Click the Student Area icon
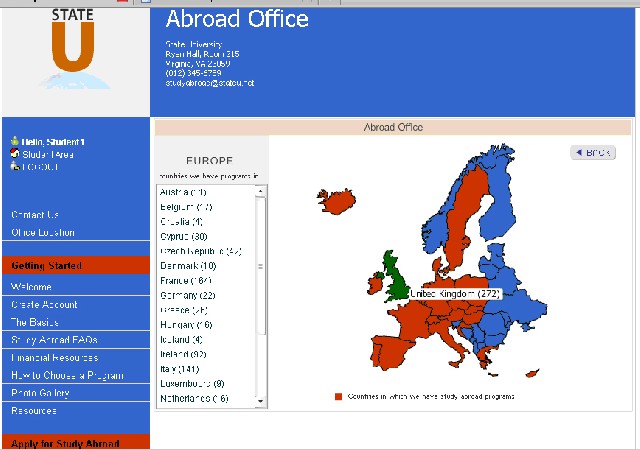Image resolution: width=640 pixels, height=450 pixels. click(14, 155)
